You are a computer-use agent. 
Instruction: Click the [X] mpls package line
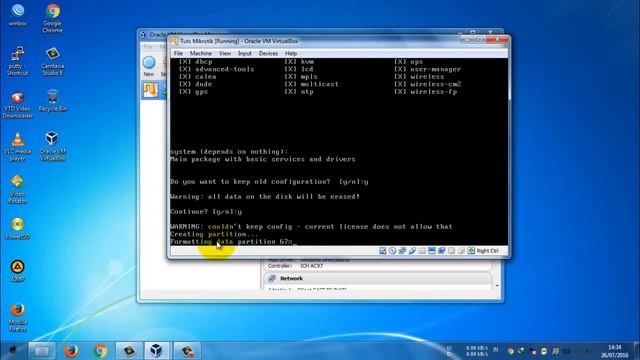pyautogui.click(x=301, y=77)
